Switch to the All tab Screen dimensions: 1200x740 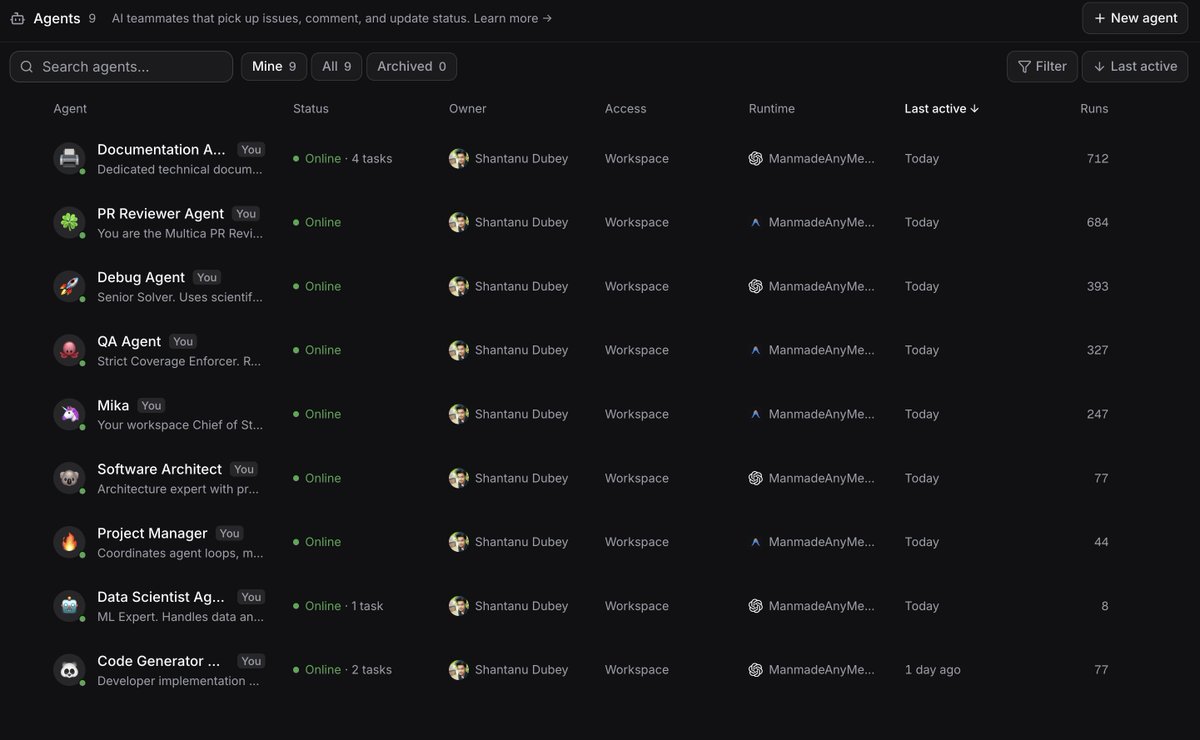coord(337,66)
